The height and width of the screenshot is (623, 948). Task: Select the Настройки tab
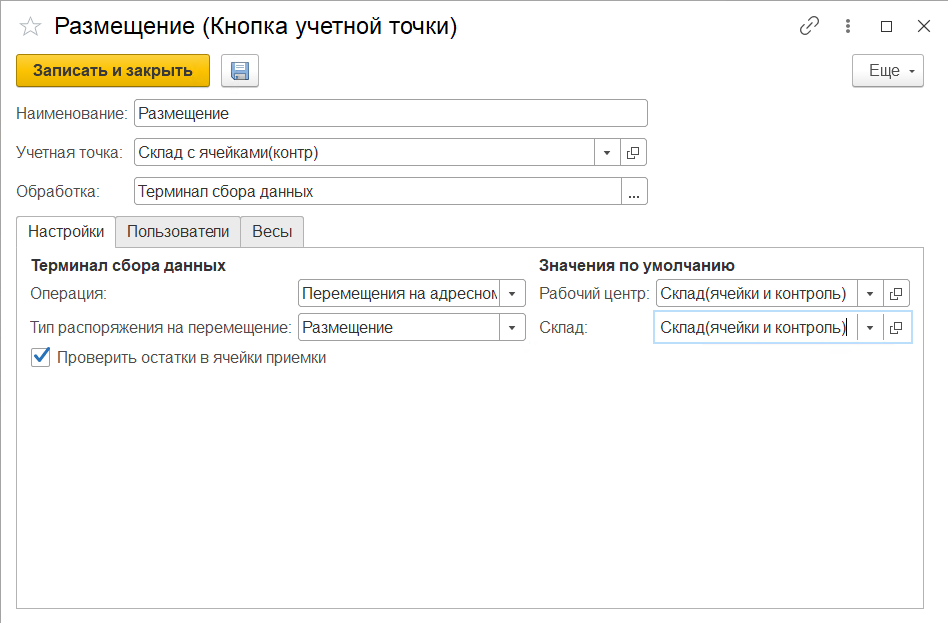66,231
